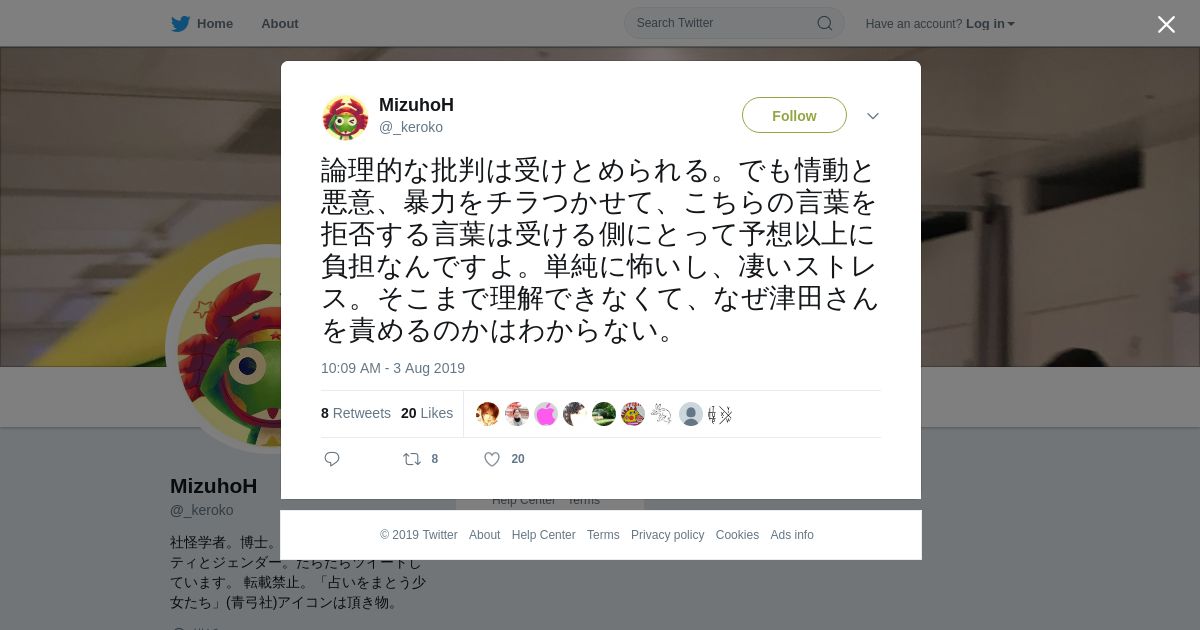Click the gray default-profile liker avatar
This screenshot has height=630, width=1200.
click(691, 414)
